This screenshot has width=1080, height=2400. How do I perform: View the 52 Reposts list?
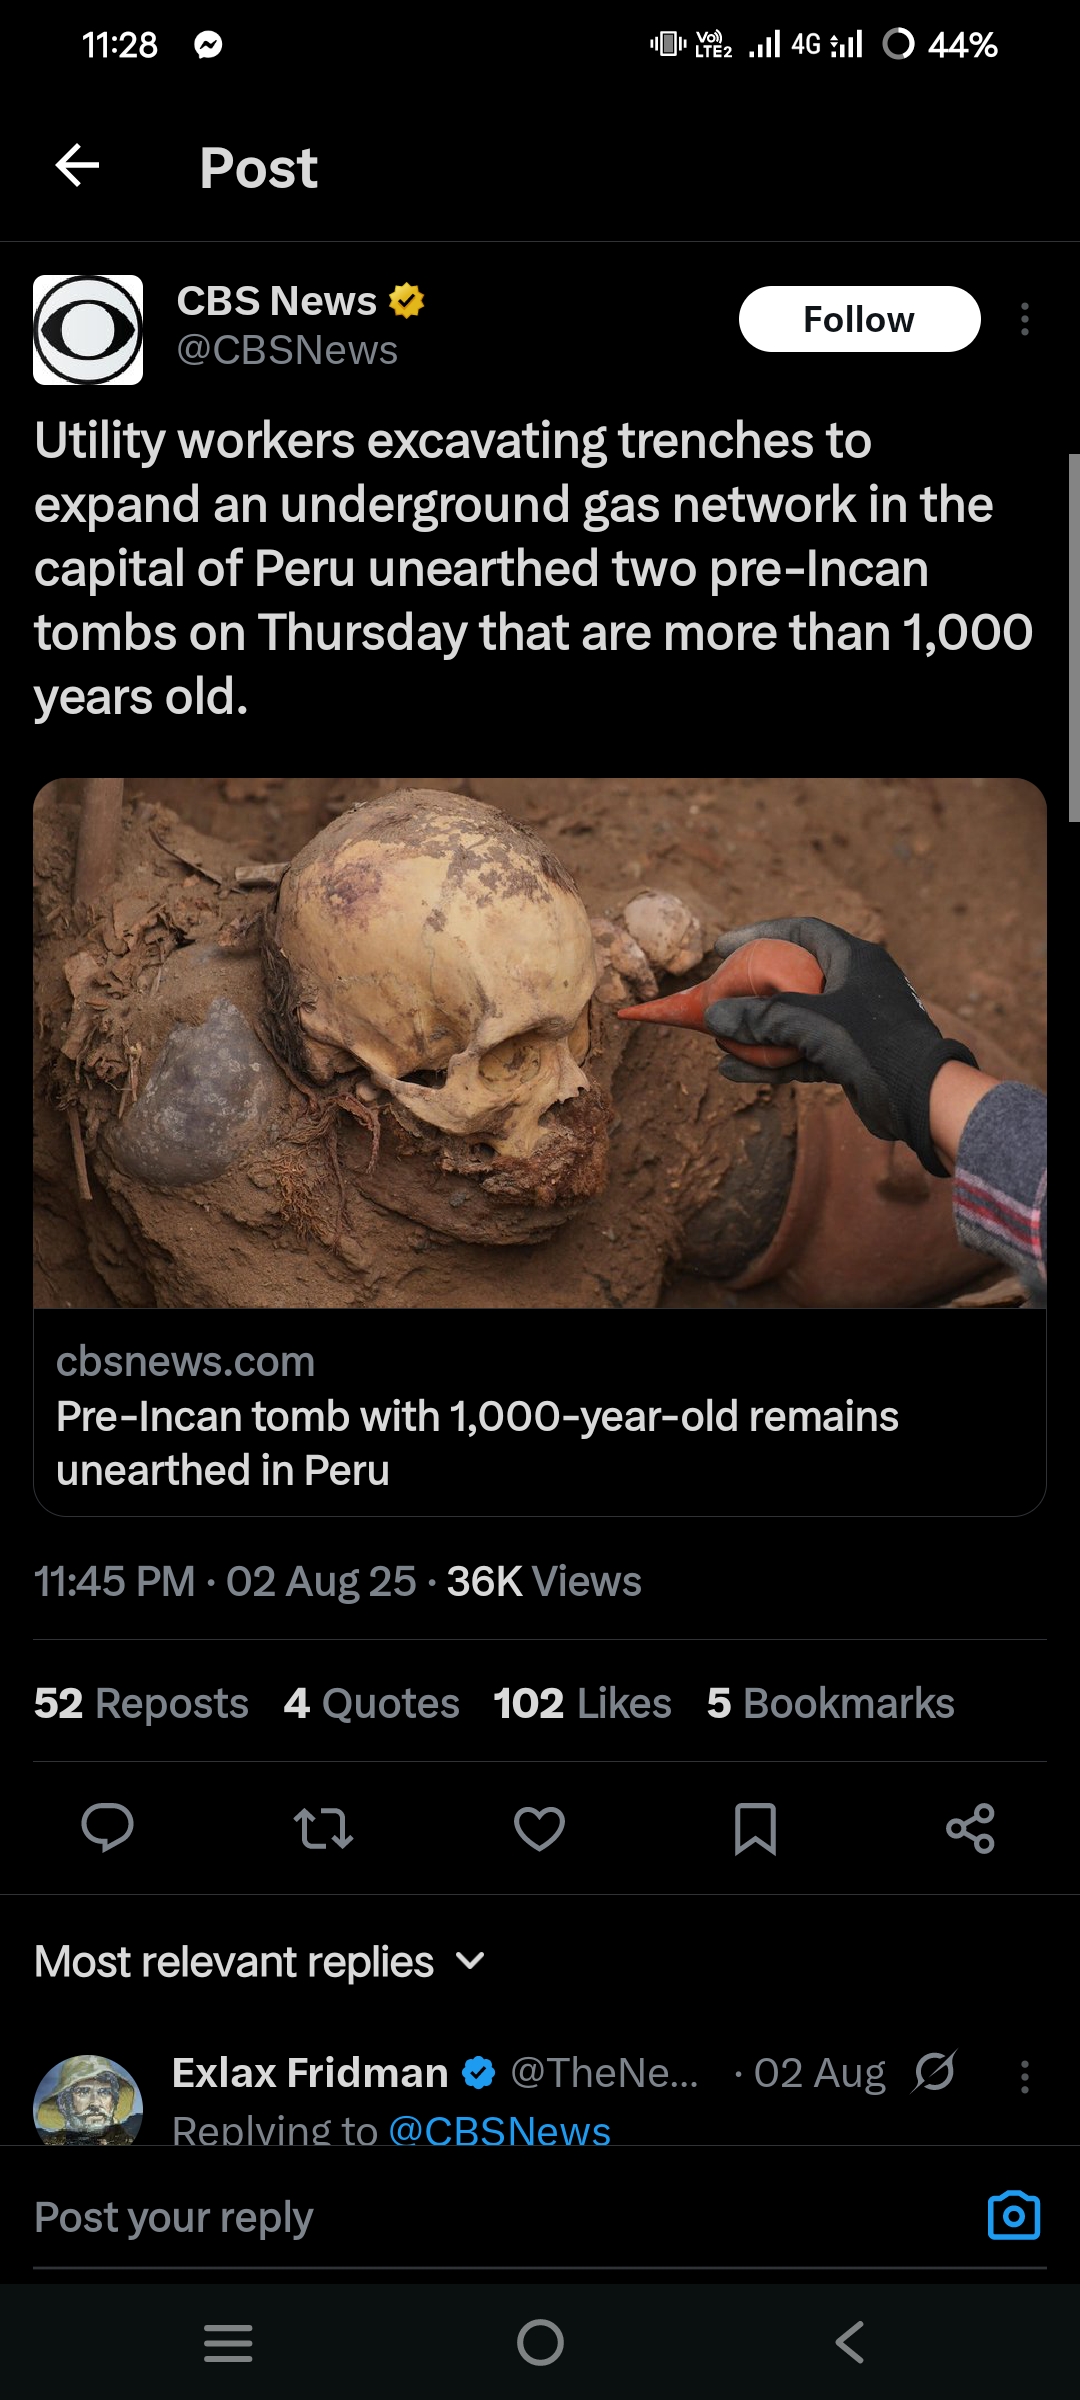141,1703
